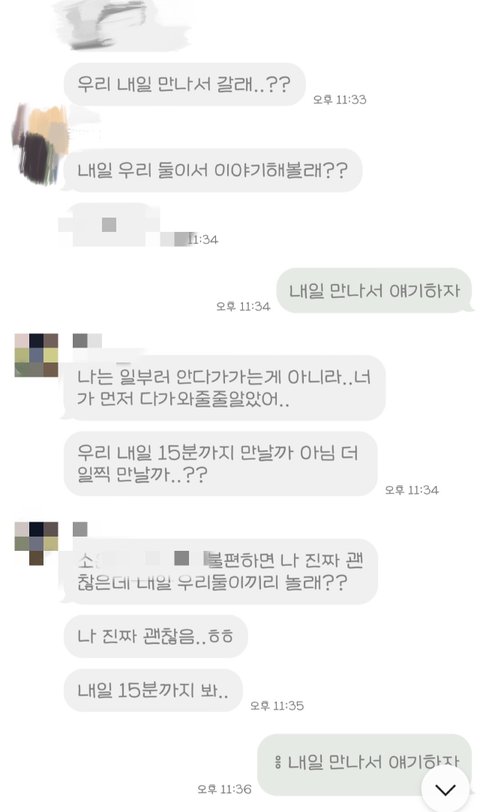Tap the message containing 불편하면 나 진짜 괜찮은데
480x812 pixels.
[221, 572]
